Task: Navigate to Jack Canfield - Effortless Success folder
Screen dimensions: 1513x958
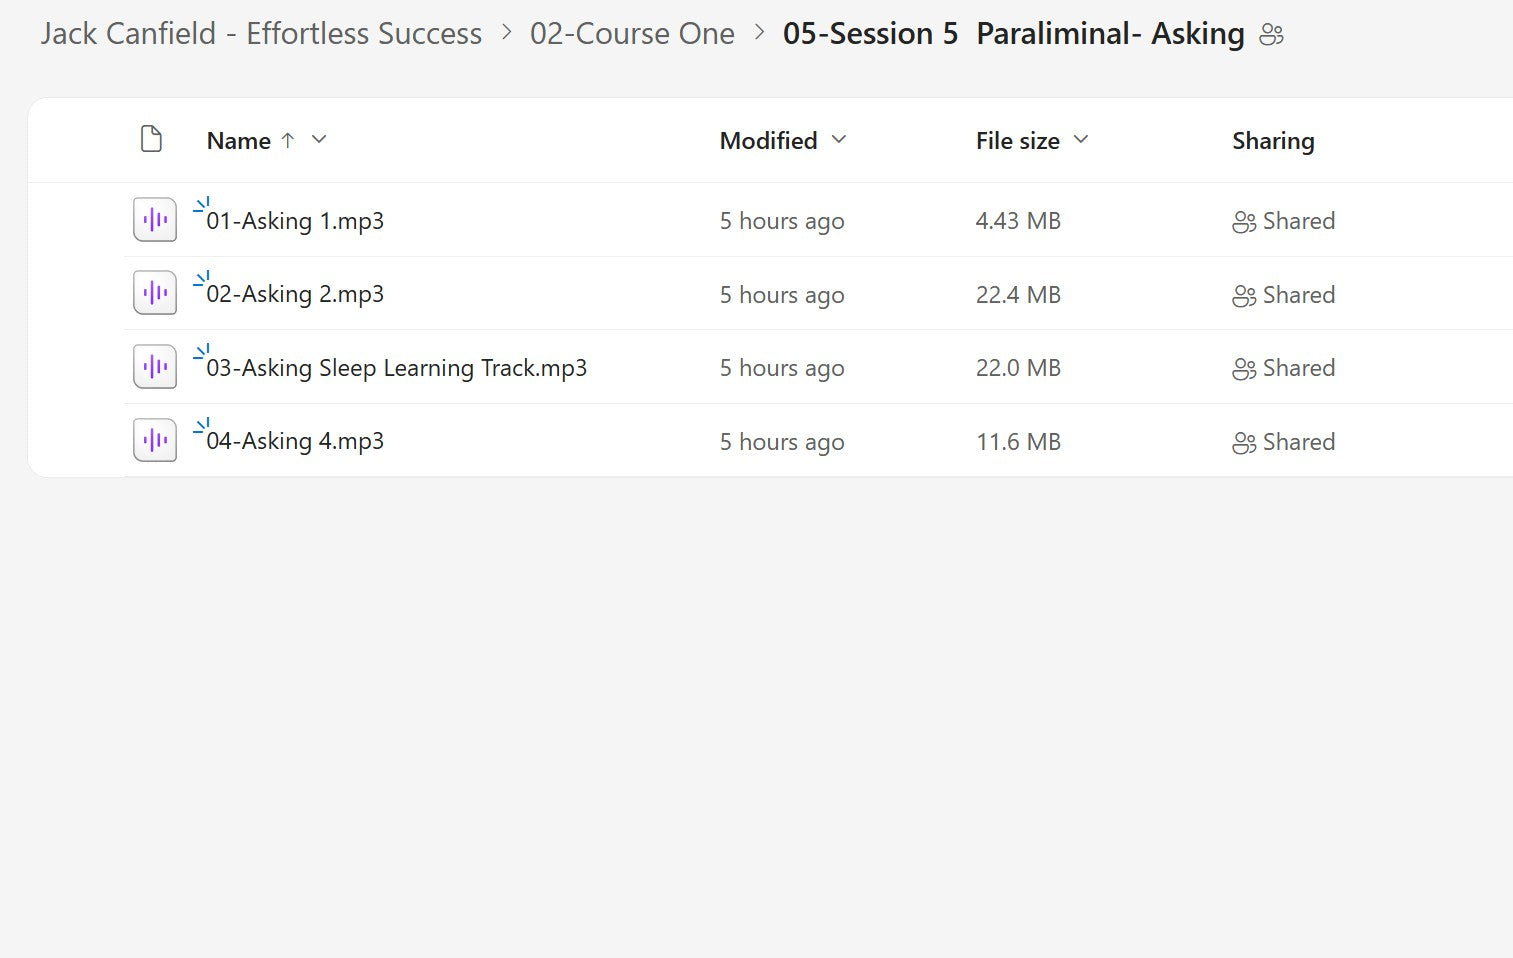Action: click(x=259, y=33)
